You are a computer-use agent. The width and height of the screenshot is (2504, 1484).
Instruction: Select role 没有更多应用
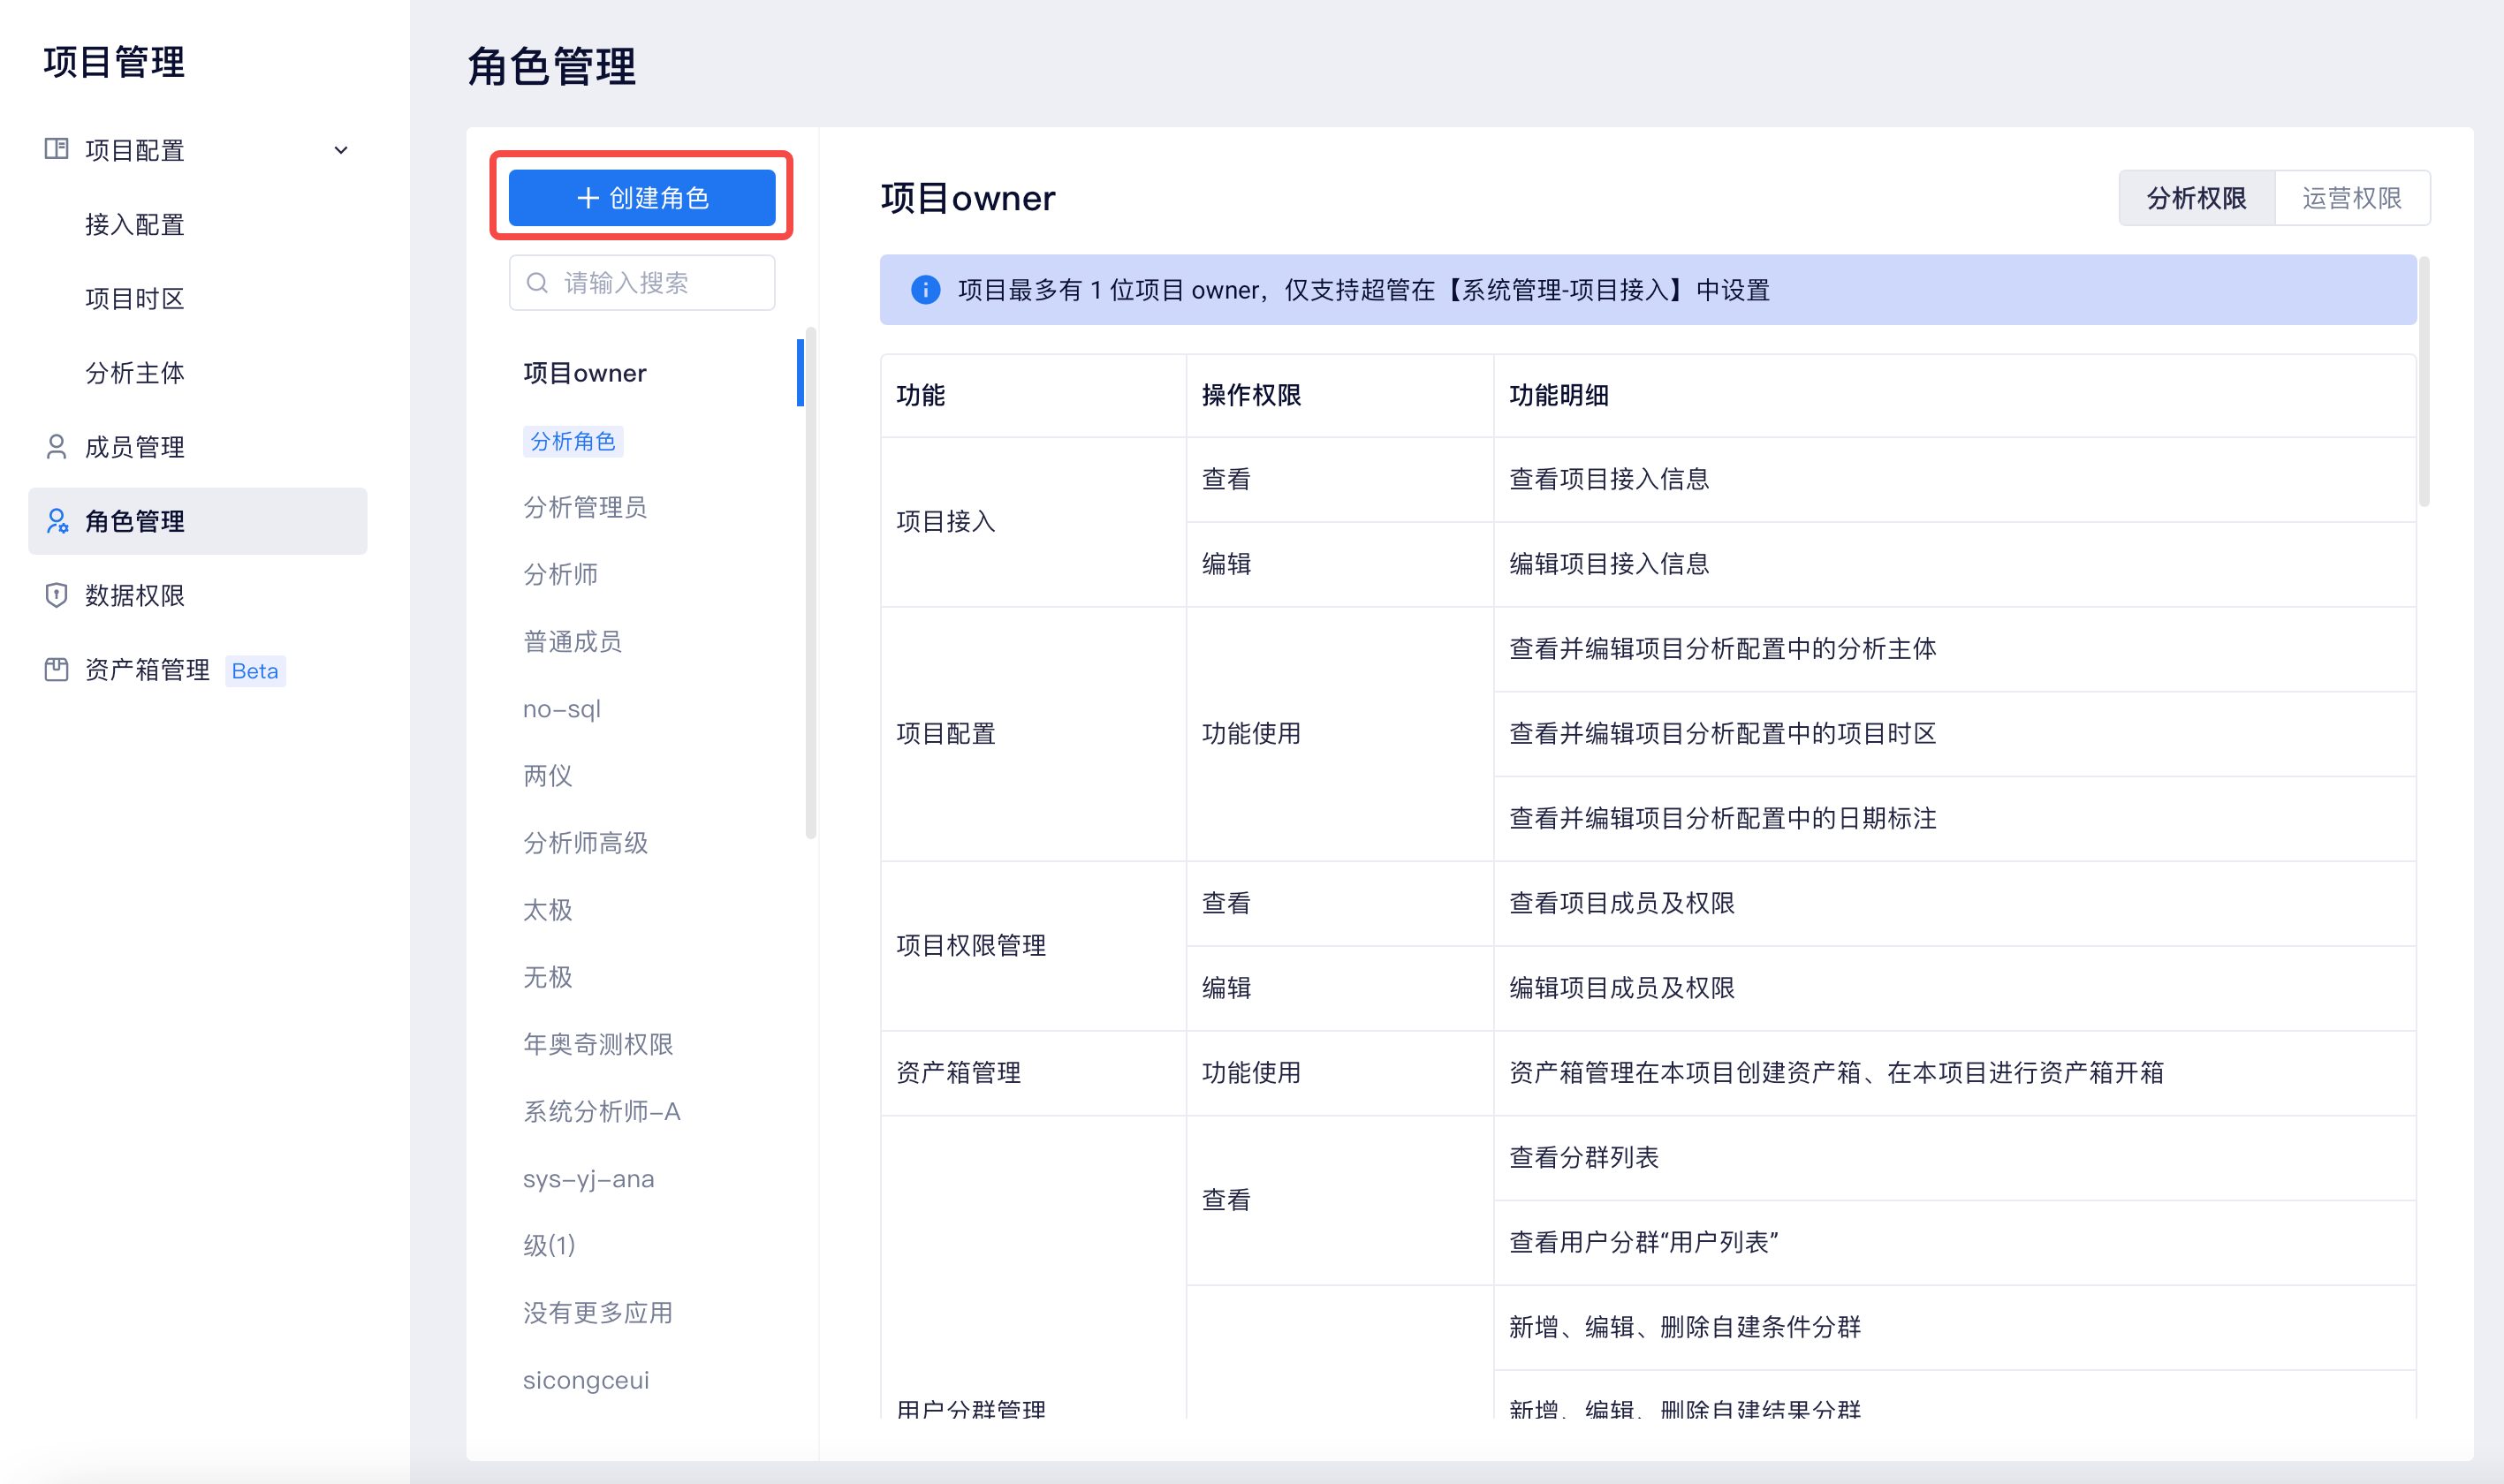point(598,1312)
